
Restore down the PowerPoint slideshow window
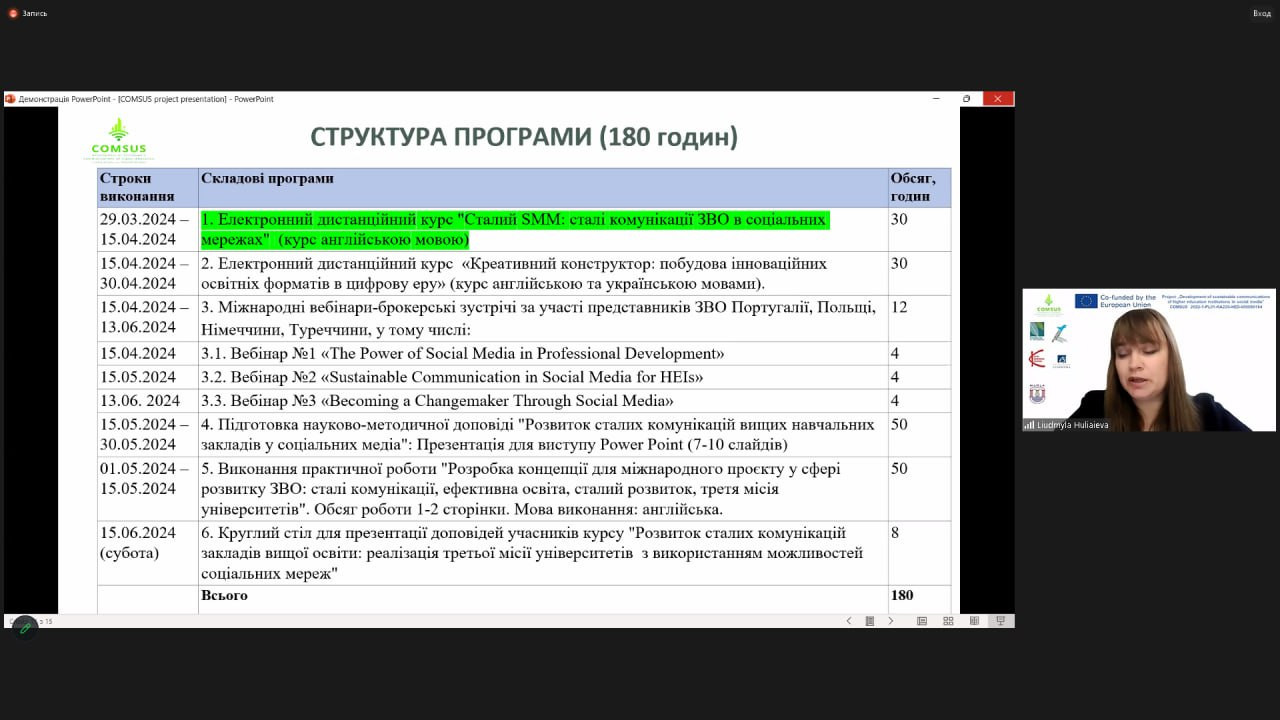(x=966, y=99)
